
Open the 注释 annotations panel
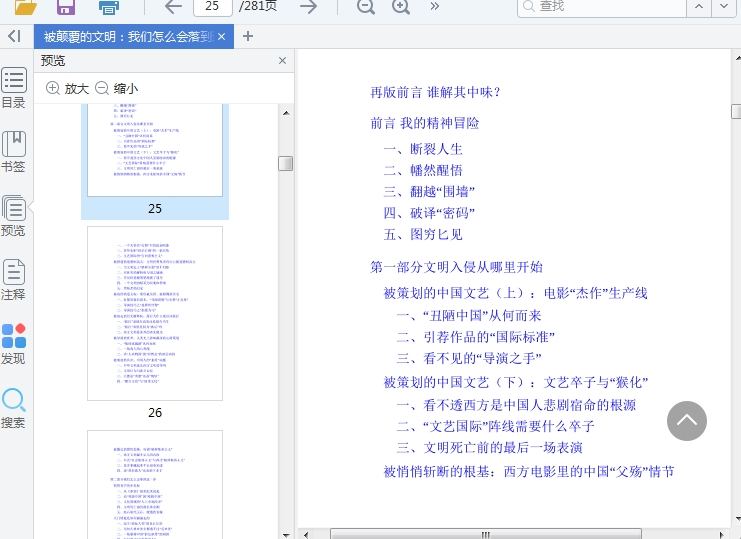click(14, 280)
